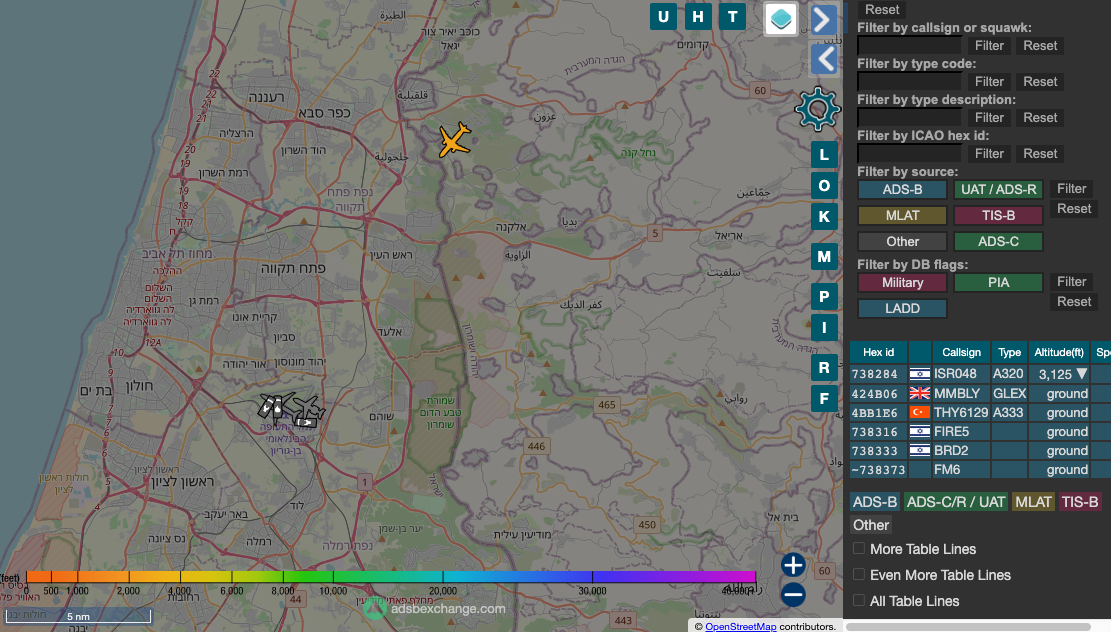Viewport: 1111px width, 632px height.
Task: Click the M map button
Action: tap(824, 256)
